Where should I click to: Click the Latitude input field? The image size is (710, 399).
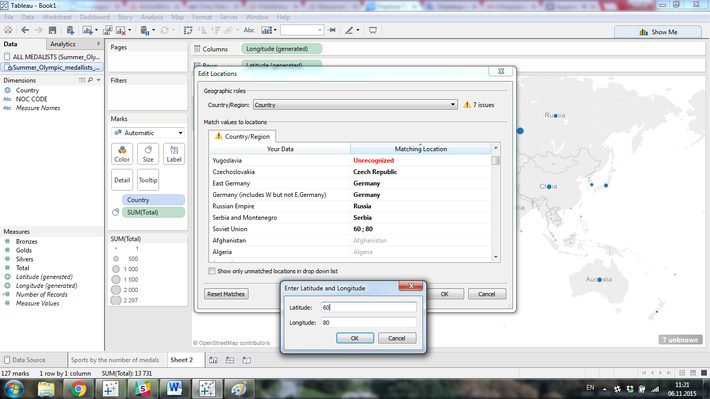coord(369,307)
